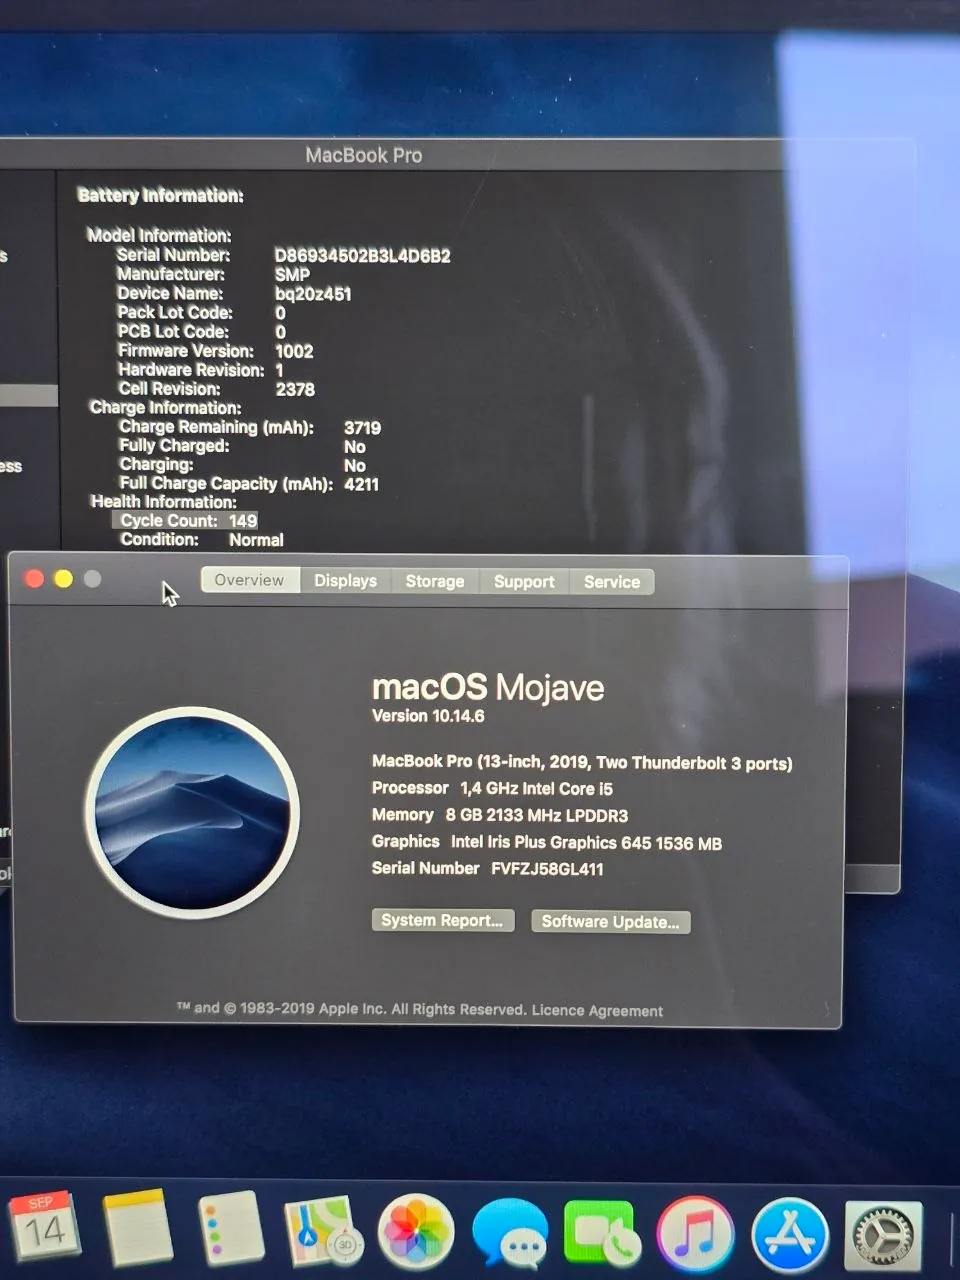960x1280 pixels.
Task: Click Firmware Version value 1002
Action: pos(294,352)
